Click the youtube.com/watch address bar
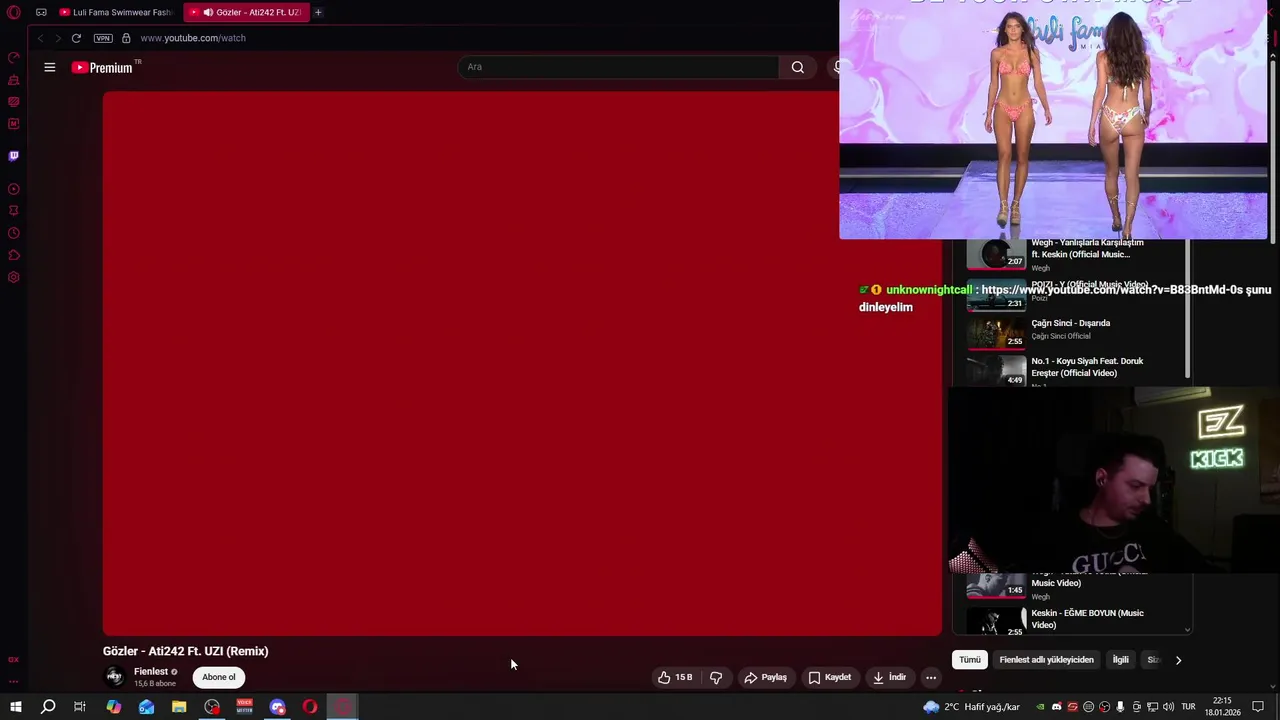1280x720 pixels. pyautogui.click(x=193, y=38)
